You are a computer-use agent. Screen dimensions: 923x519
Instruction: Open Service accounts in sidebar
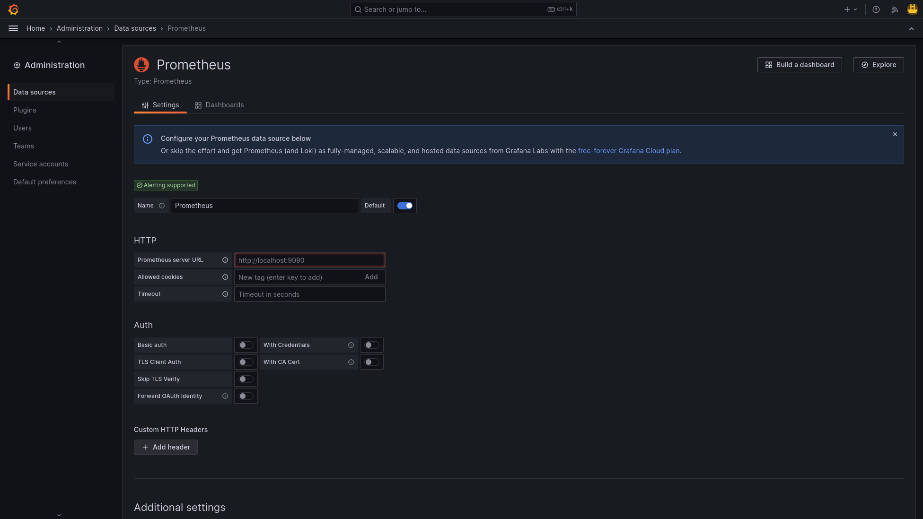(41, 164)
